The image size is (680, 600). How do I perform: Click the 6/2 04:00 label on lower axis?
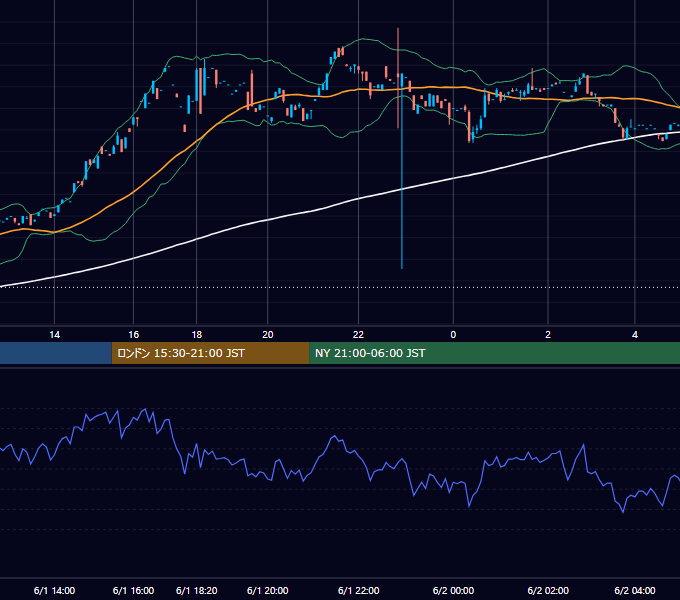point(634,590)
